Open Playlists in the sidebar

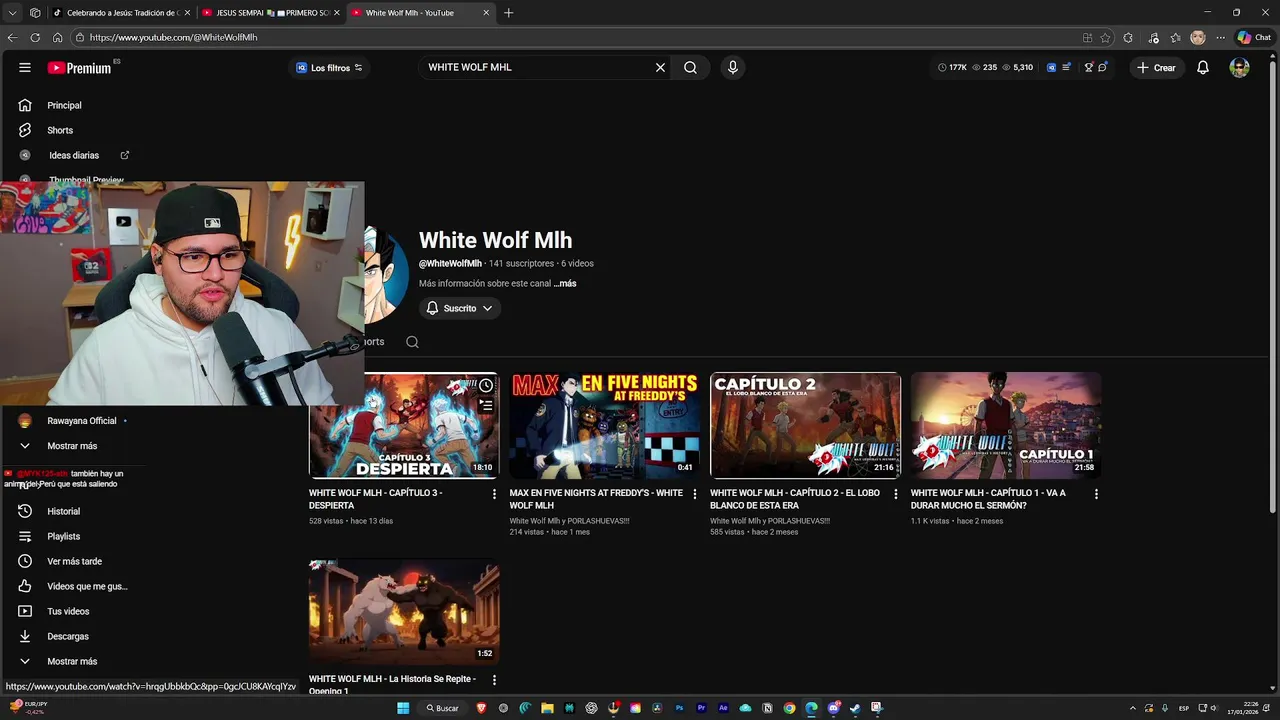(63, 536)
